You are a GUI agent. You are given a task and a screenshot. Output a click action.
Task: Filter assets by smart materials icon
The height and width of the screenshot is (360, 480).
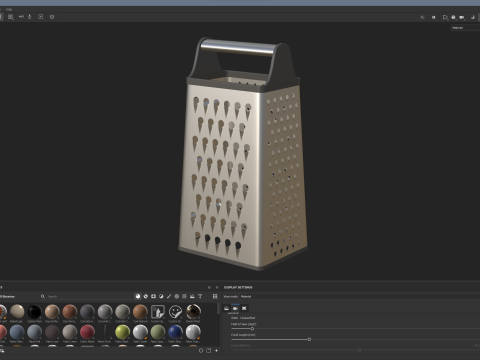pos(146,296)
